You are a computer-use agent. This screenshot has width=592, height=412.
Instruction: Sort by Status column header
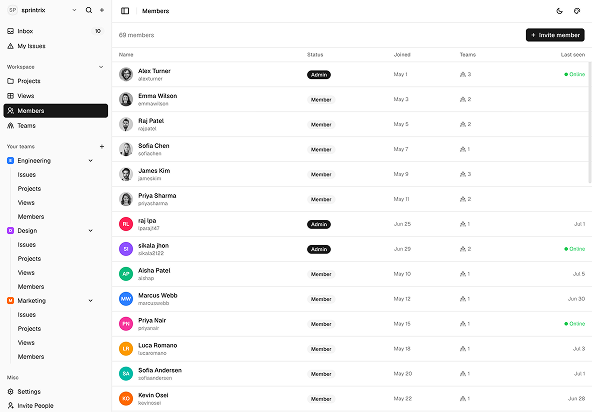pyautogui.click(x=315, y=55)
